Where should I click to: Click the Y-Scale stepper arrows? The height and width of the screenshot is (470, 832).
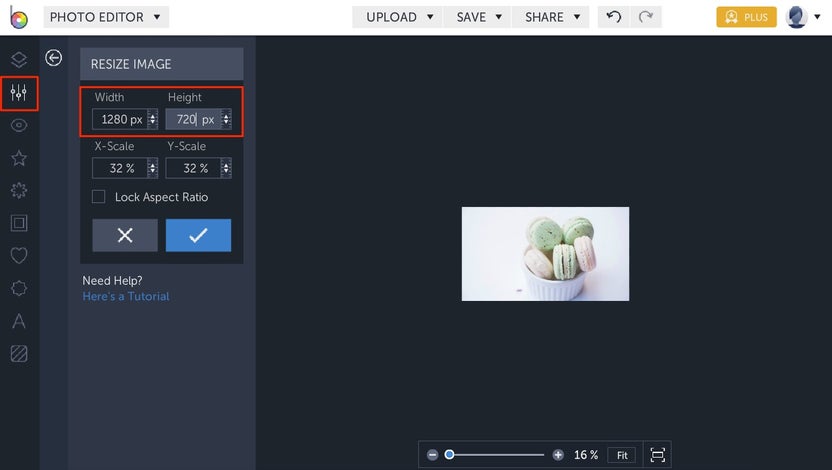pos(227,168)
